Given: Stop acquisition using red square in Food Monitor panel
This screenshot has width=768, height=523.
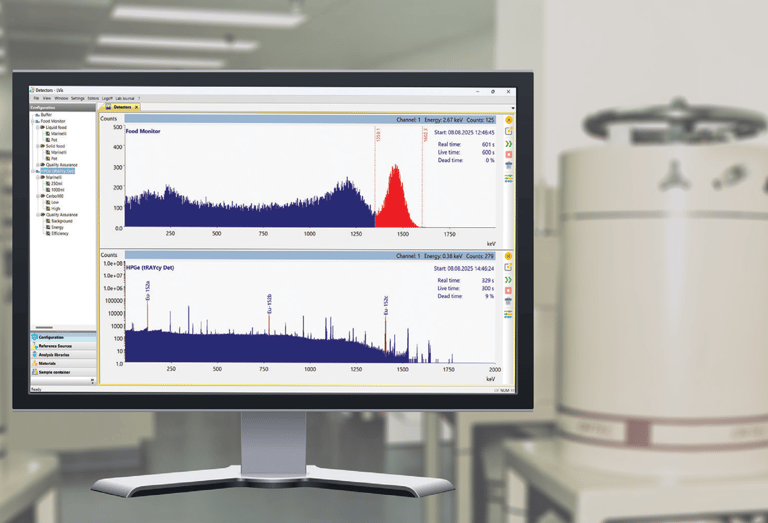Looking at the screenshot, I should tap(508, 154).
